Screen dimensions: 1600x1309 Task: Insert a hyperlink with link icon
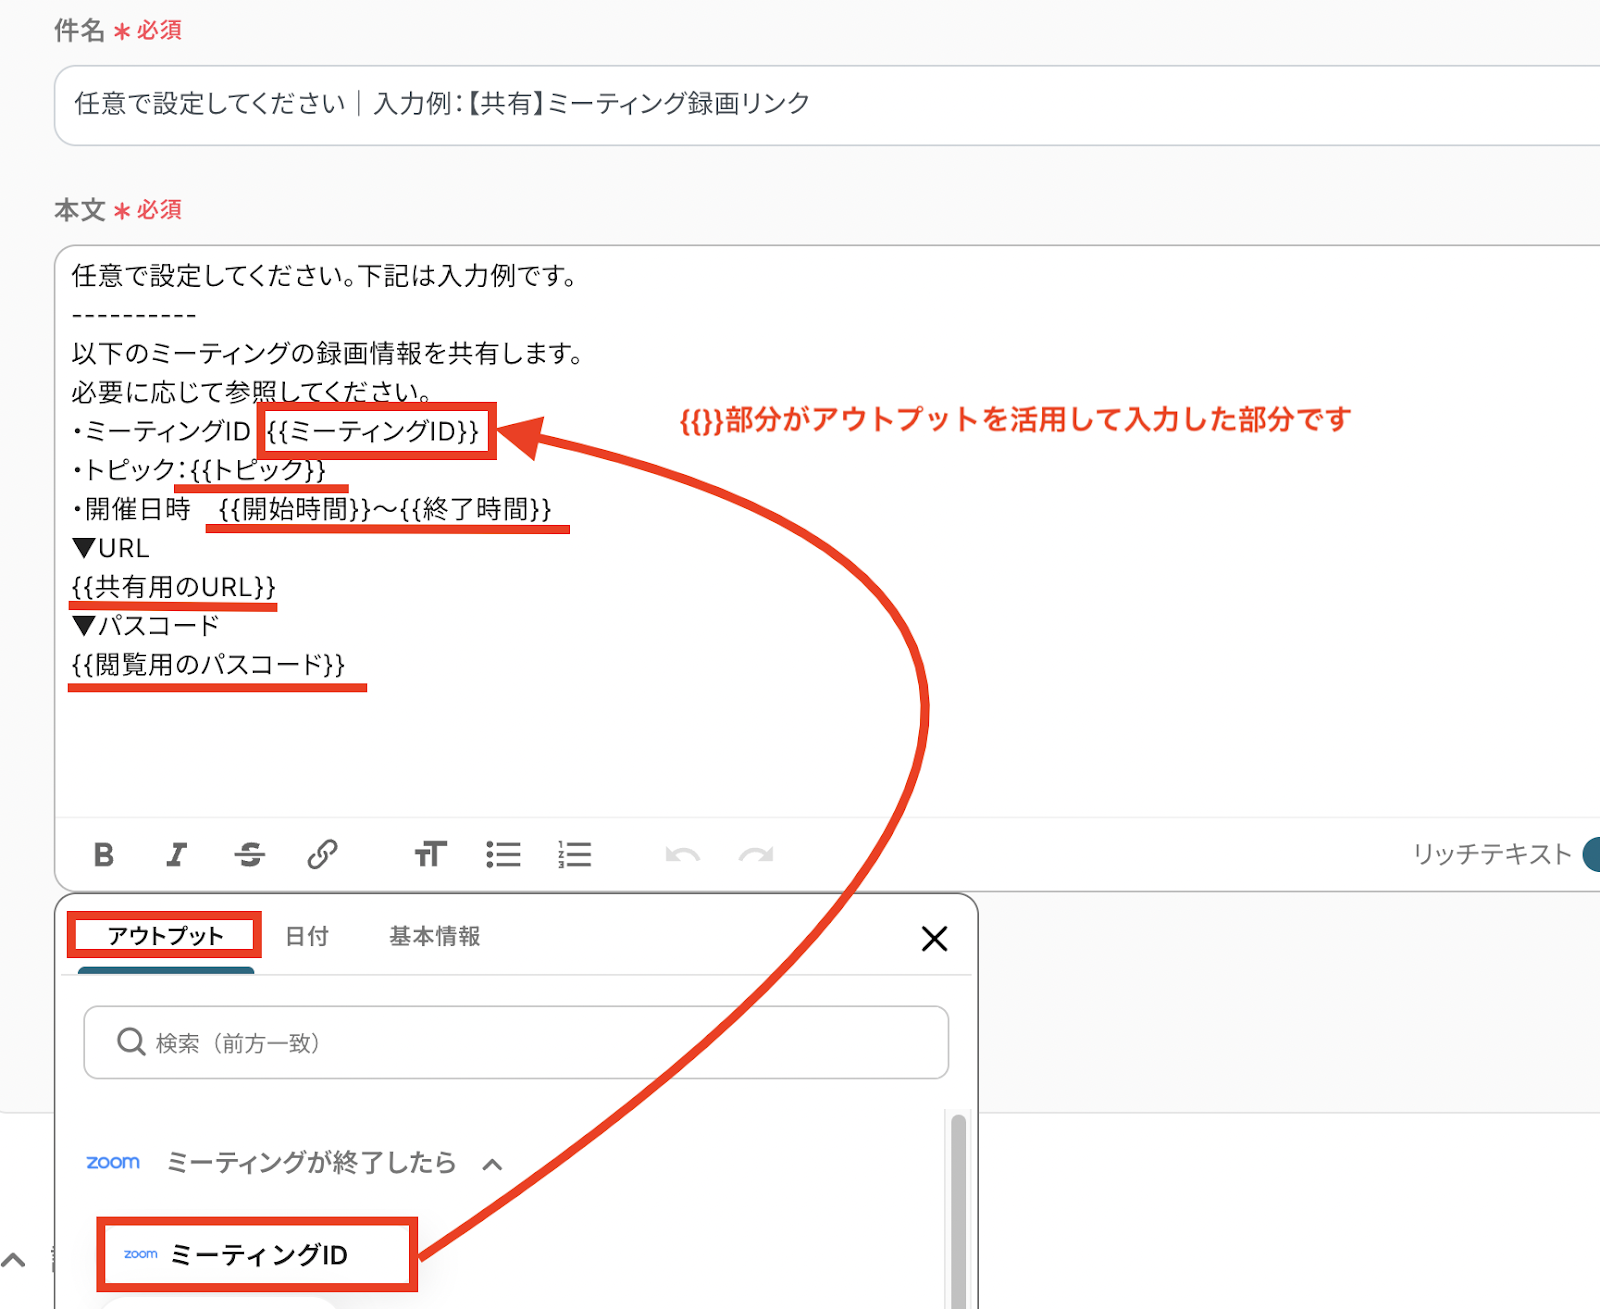[x=322, y=855]
